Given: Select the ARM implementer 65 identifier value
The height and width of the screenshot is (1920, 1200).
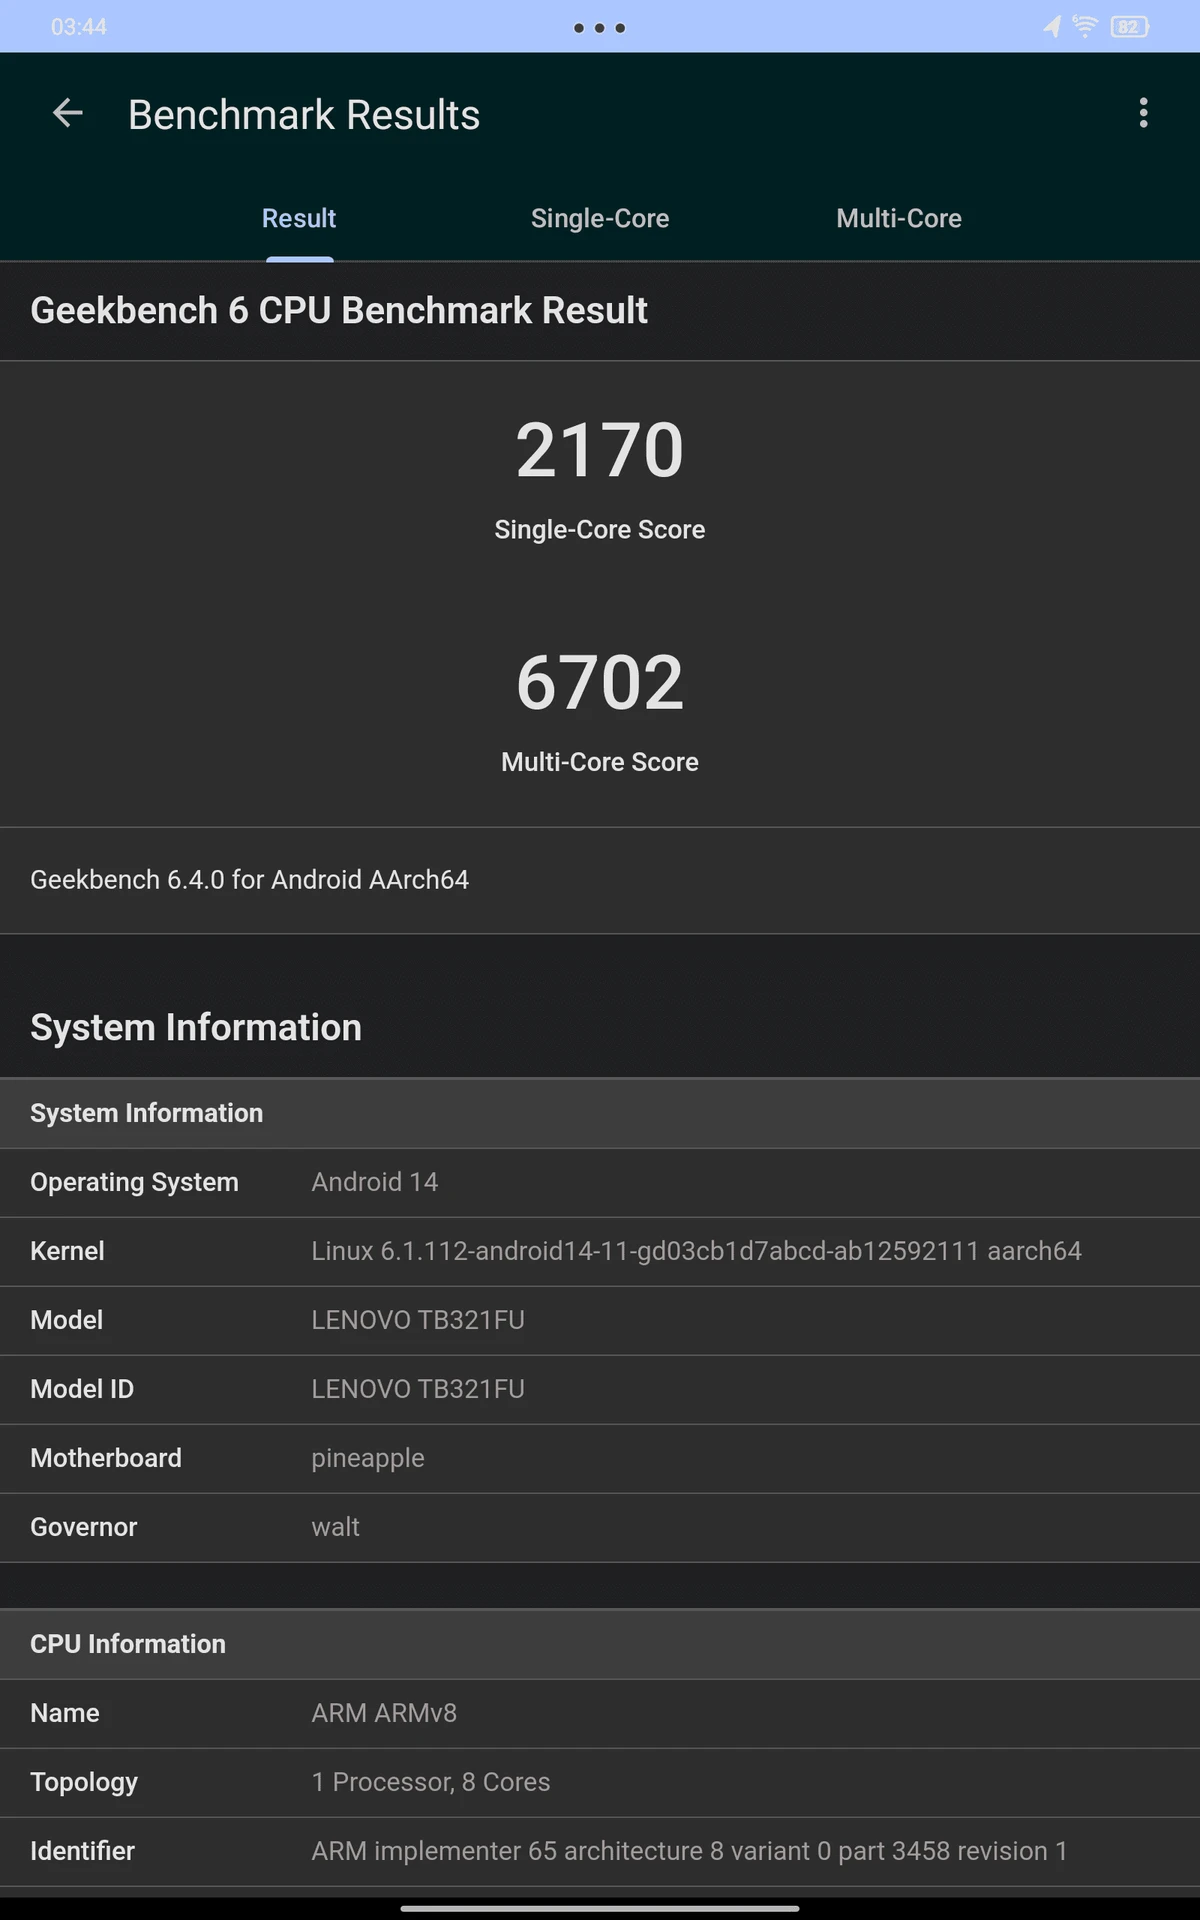Looking at the screenshot, I should [689, 1852].
